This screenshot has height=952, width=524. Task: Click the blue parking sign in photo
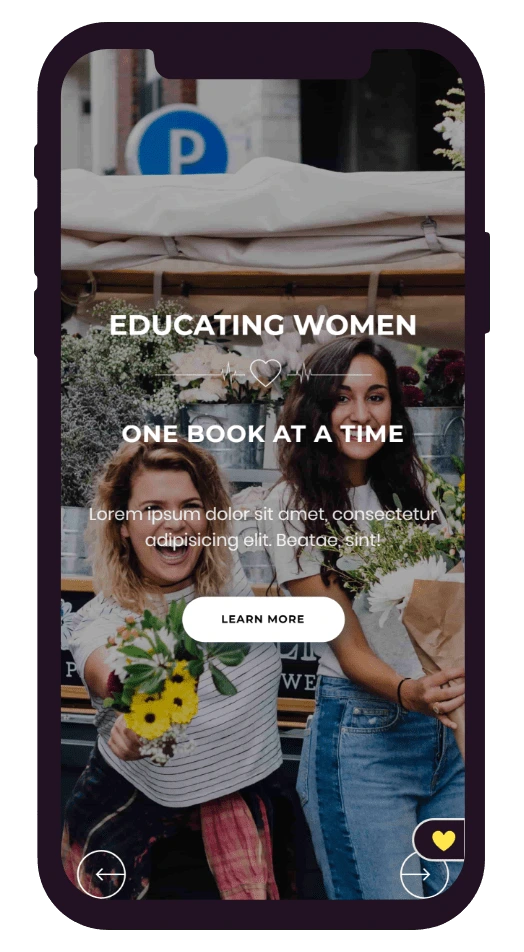click(177, 141)
